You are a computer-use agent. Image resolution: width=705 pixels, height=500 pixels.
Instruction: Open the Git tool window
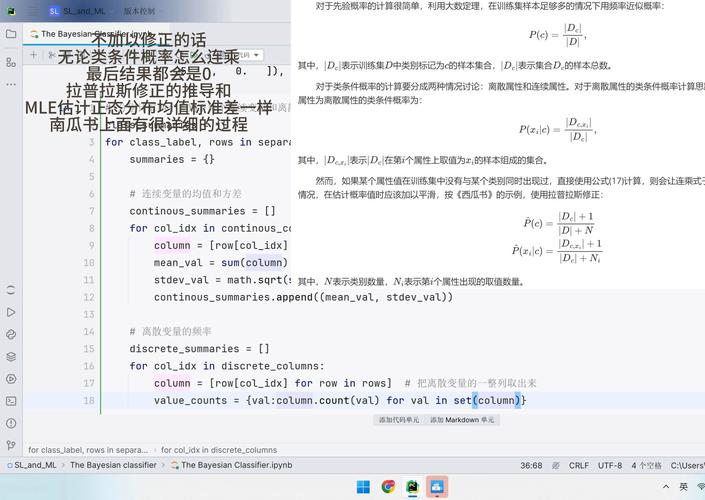[11, 445]
